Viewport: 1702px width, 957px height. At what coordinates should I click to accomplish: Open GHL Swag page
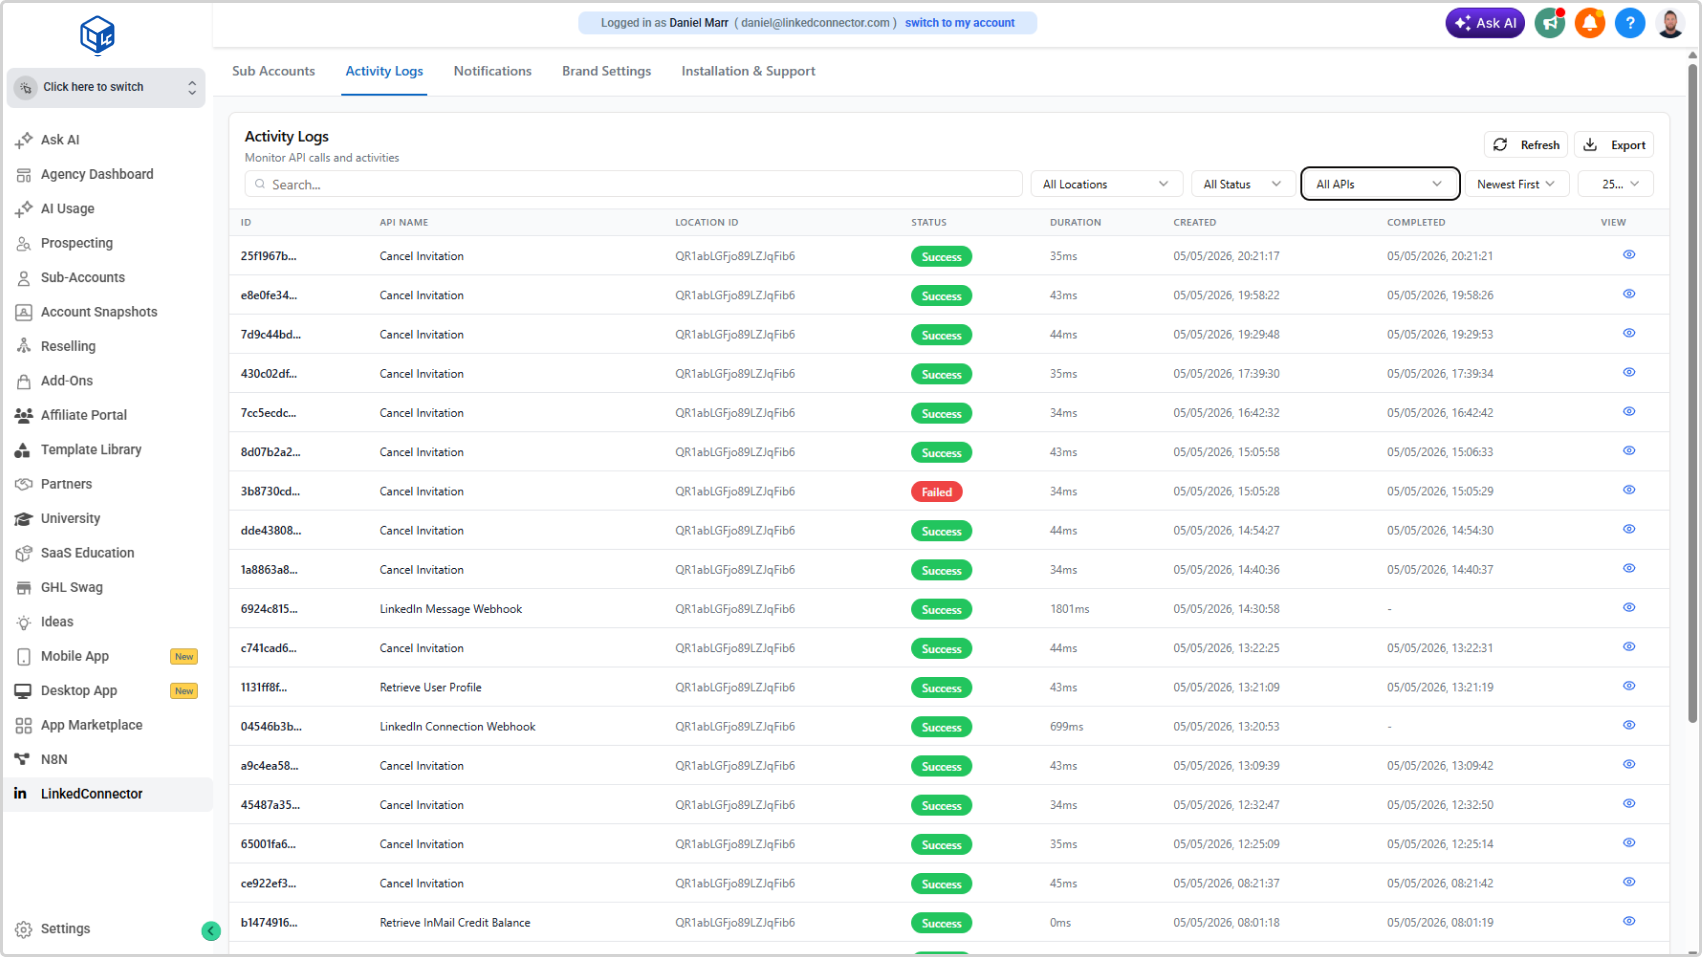[x=71, y=588]
